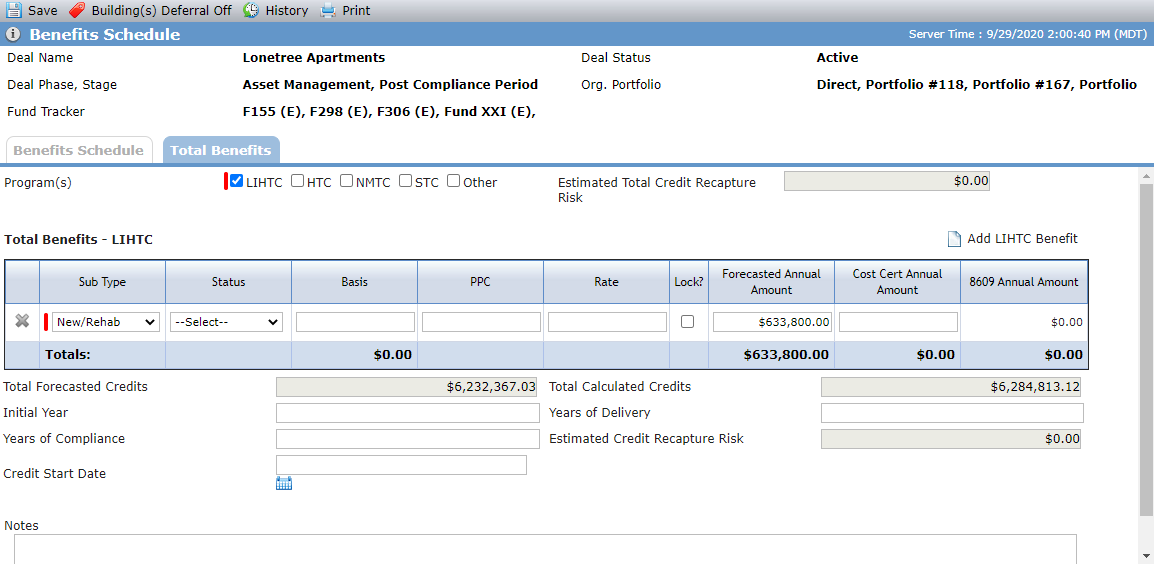Click the Status column header
The height and width of the screenshot is (564, 1154).
pos(228,281)
